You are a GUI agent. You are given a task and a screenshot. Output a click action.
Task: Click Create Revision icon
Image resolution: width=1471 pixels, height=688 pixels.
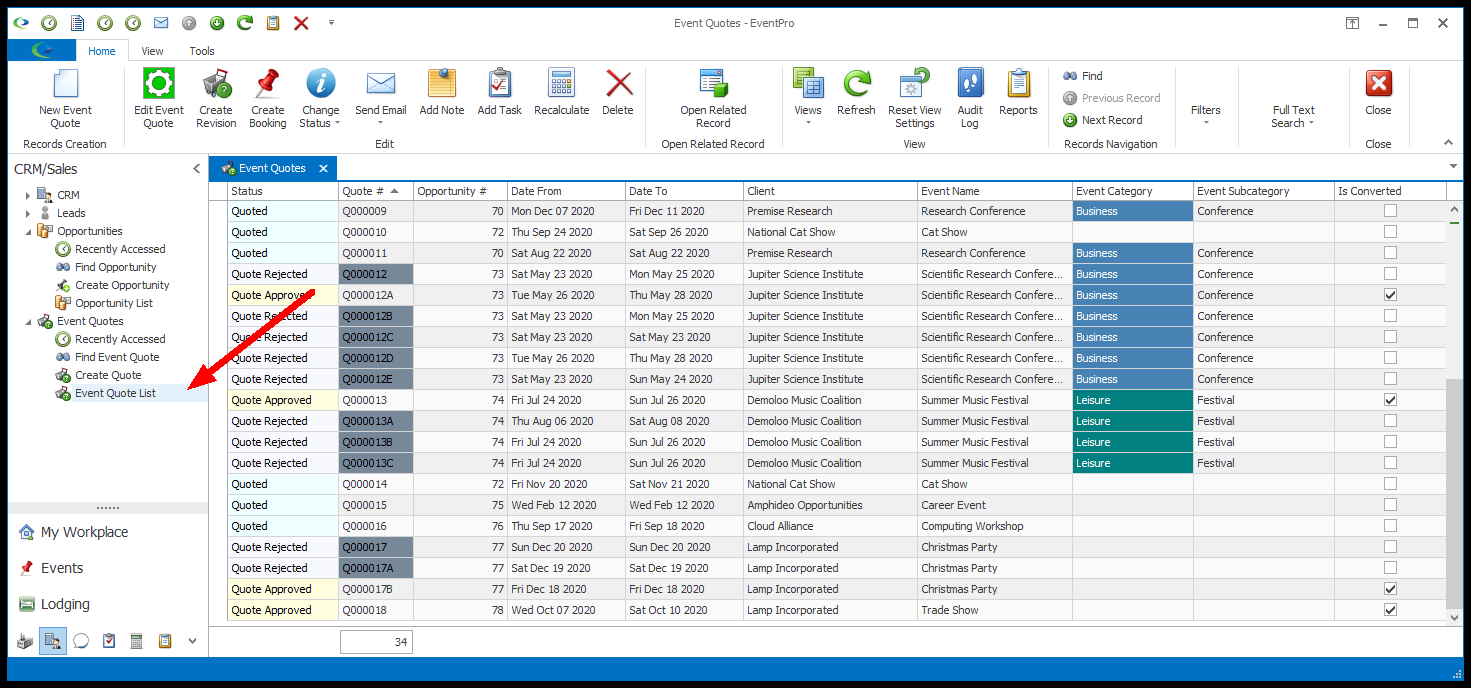pyautogui.click(x=216, y=84)
